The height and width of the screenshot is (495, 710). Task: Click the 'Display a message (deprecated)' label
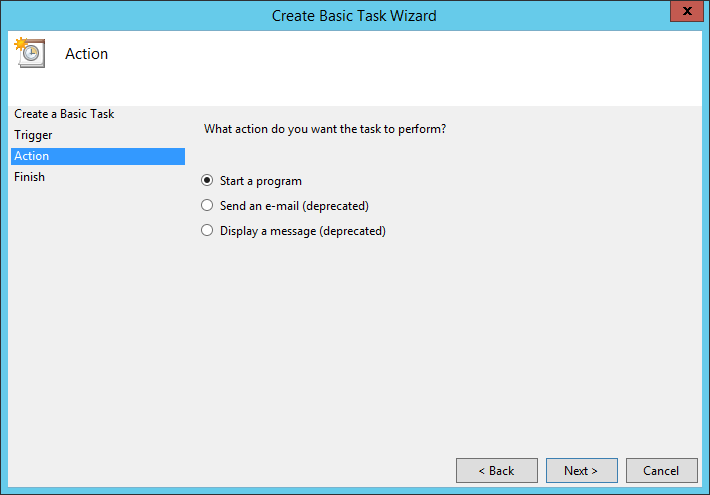[x=303, y=231]
